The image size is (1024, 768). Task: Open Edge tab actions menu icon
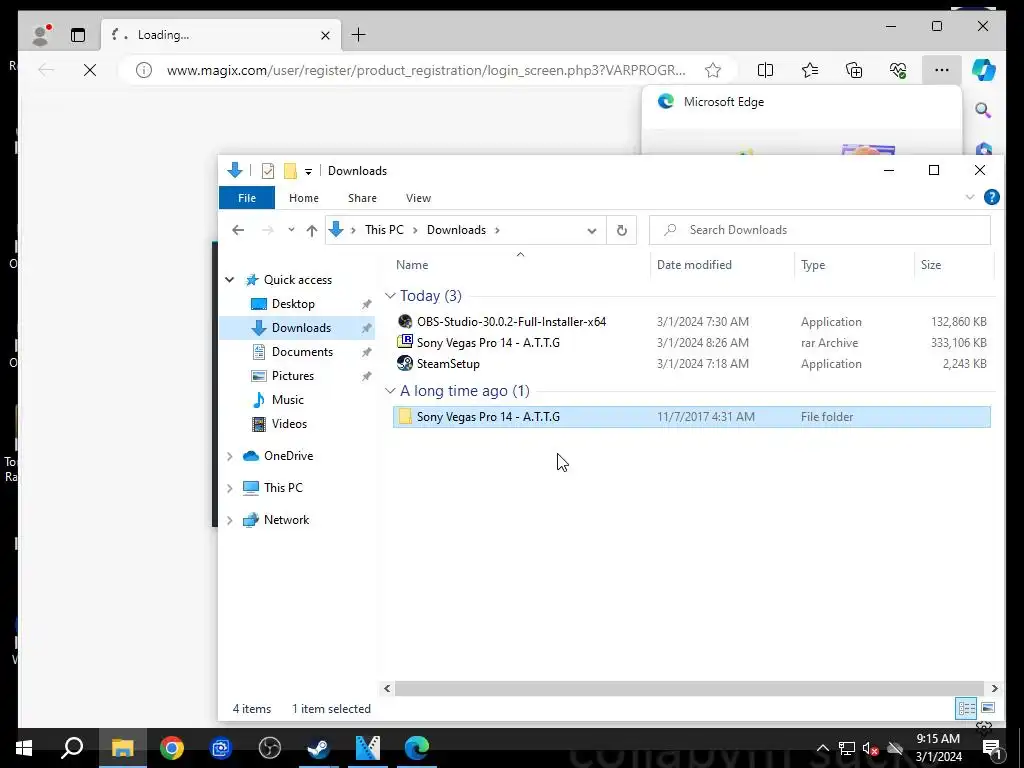(x=78, y=35)
